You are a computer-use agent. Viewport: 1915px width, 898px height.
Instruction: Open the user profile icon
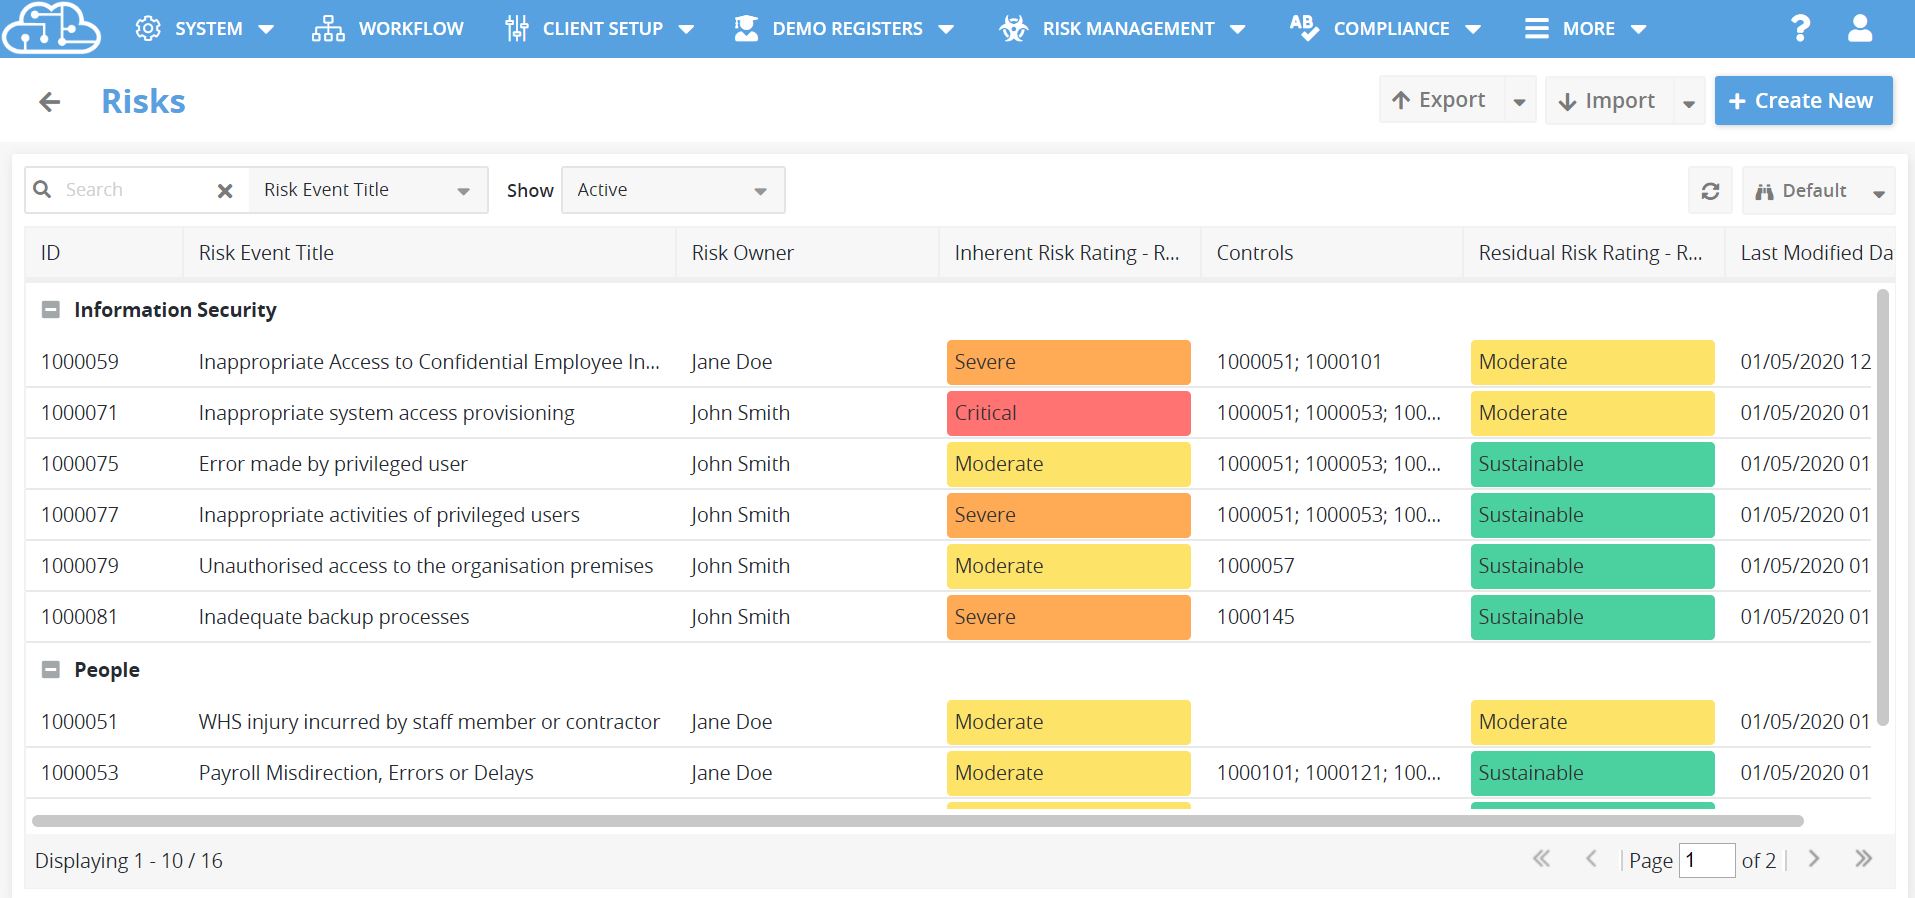click(1859, 28)
